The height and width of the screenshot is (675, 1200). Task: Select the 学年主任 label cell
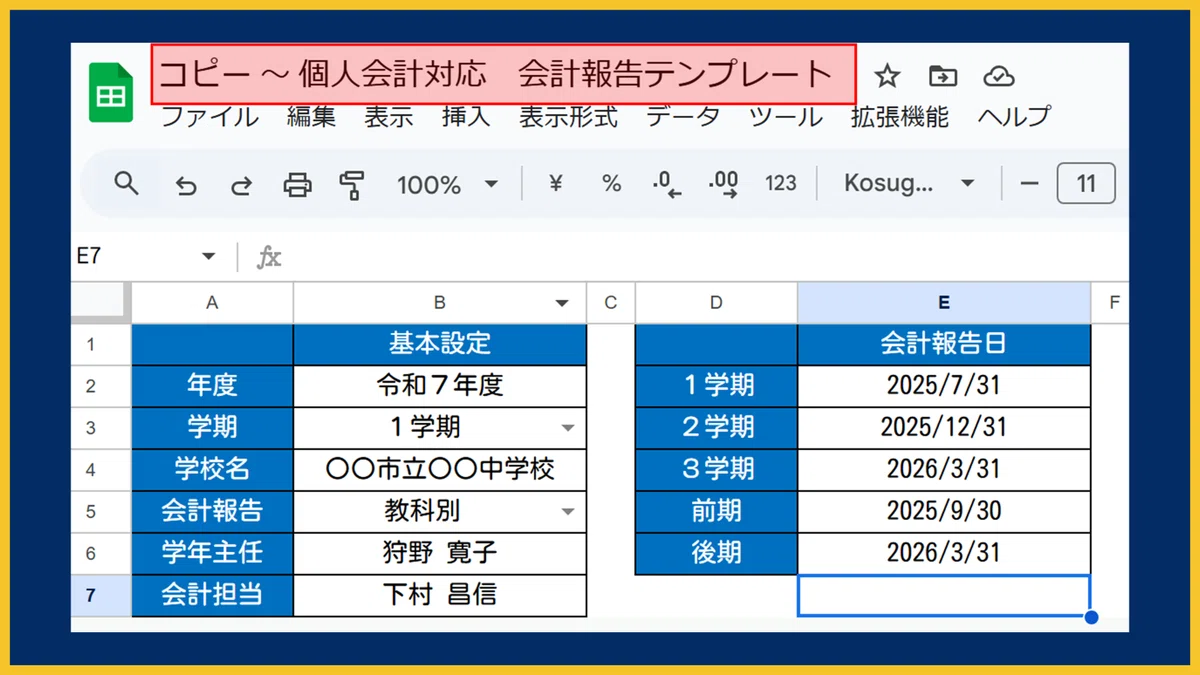click(212, 554)
